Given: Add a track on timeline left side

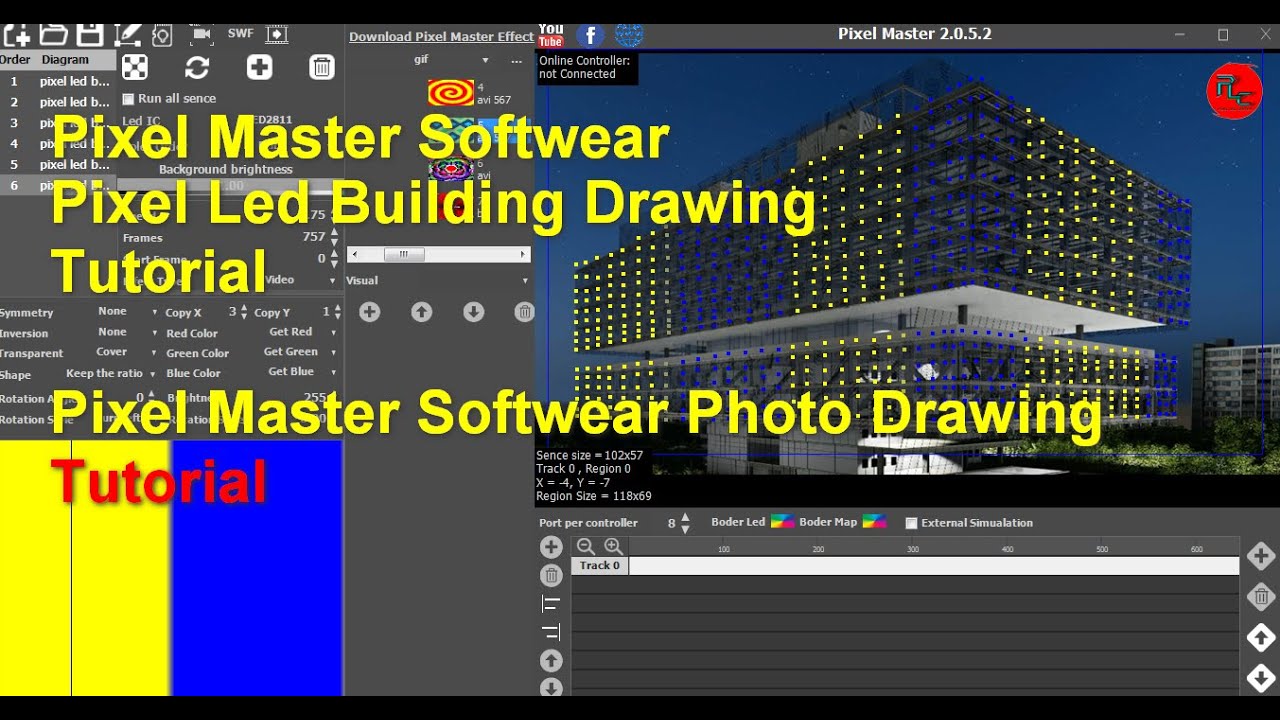Looking at the screenshot, I should click(551, 546).
